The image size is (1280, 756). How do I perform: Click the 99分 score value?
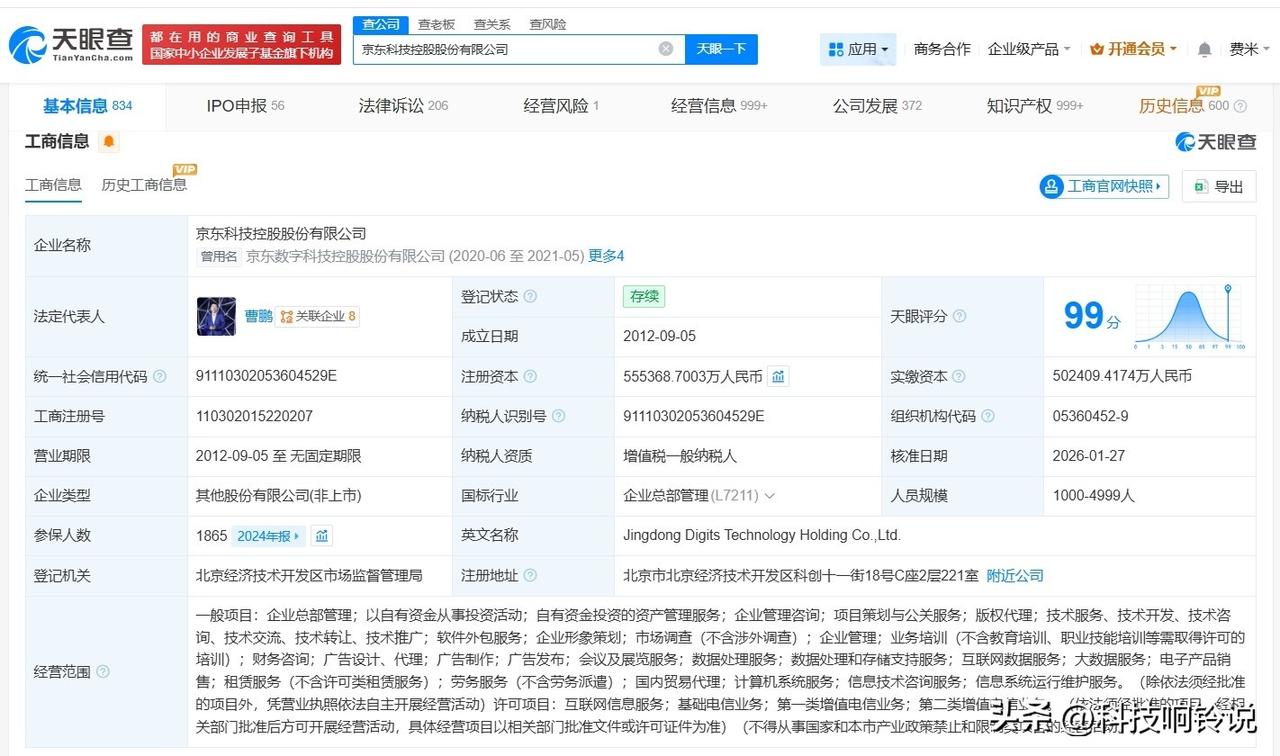coord(1092,316)
